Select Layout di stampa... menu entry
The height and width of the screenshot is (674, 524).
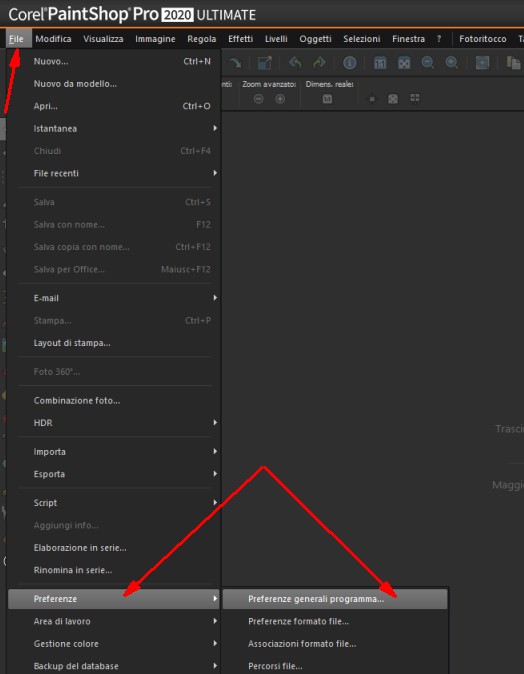[x=114, y=343]
